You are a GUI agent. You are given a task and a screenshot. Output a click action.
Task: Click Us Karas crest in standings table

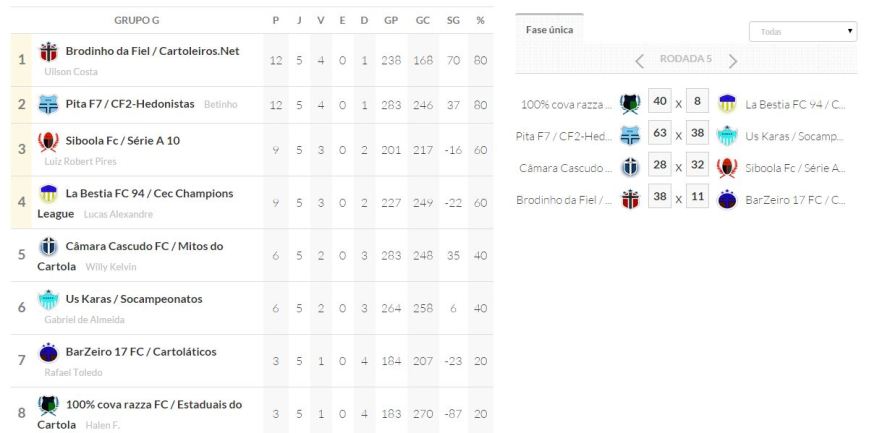(48, 299)
